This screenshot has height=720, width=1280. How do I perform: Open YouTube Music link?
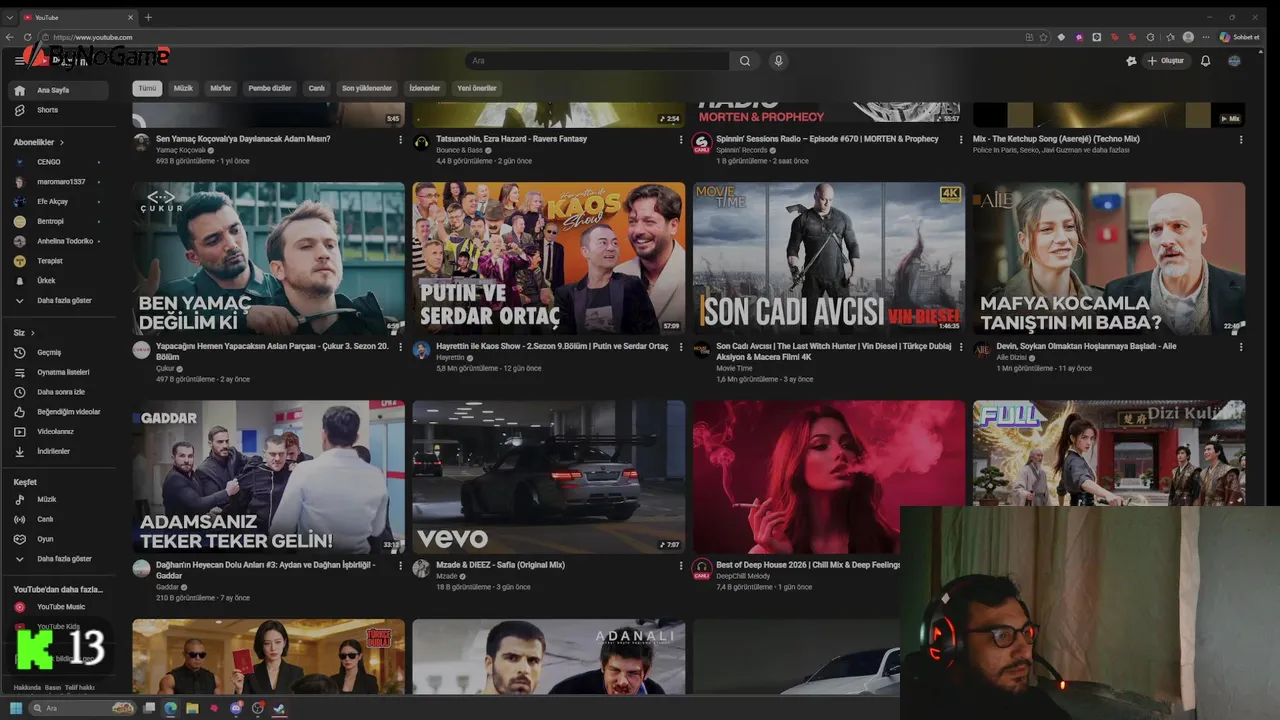[x=59, y=607]
